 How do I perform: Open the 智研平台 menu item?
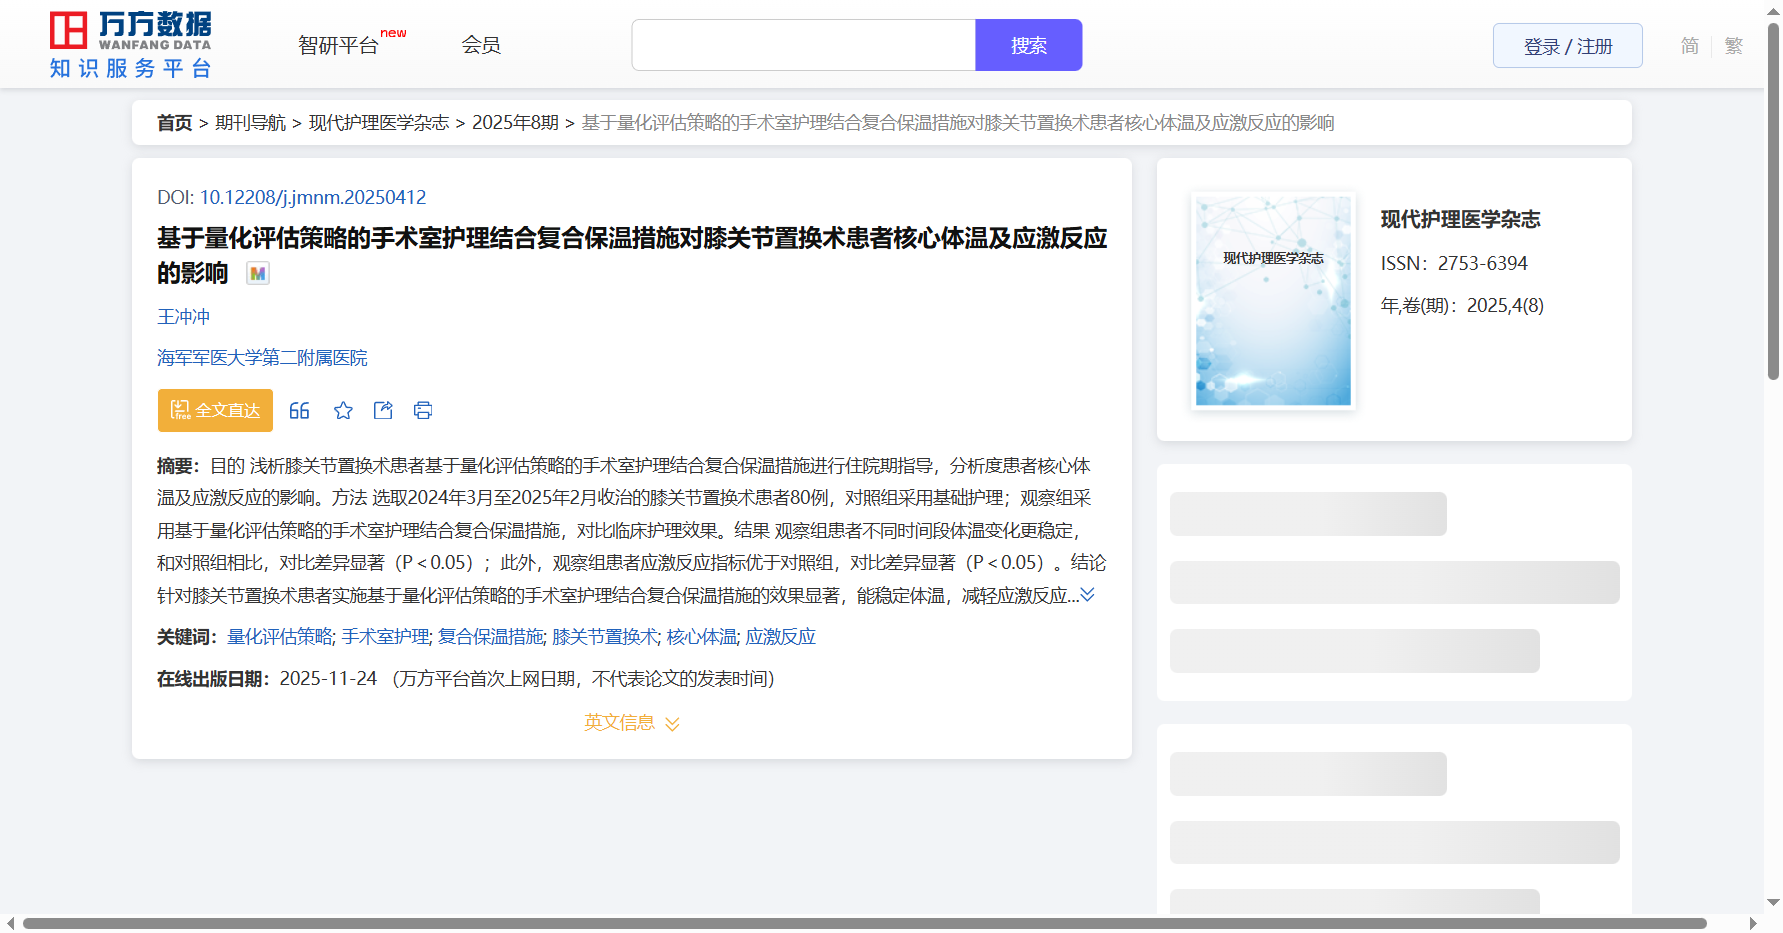339,45
